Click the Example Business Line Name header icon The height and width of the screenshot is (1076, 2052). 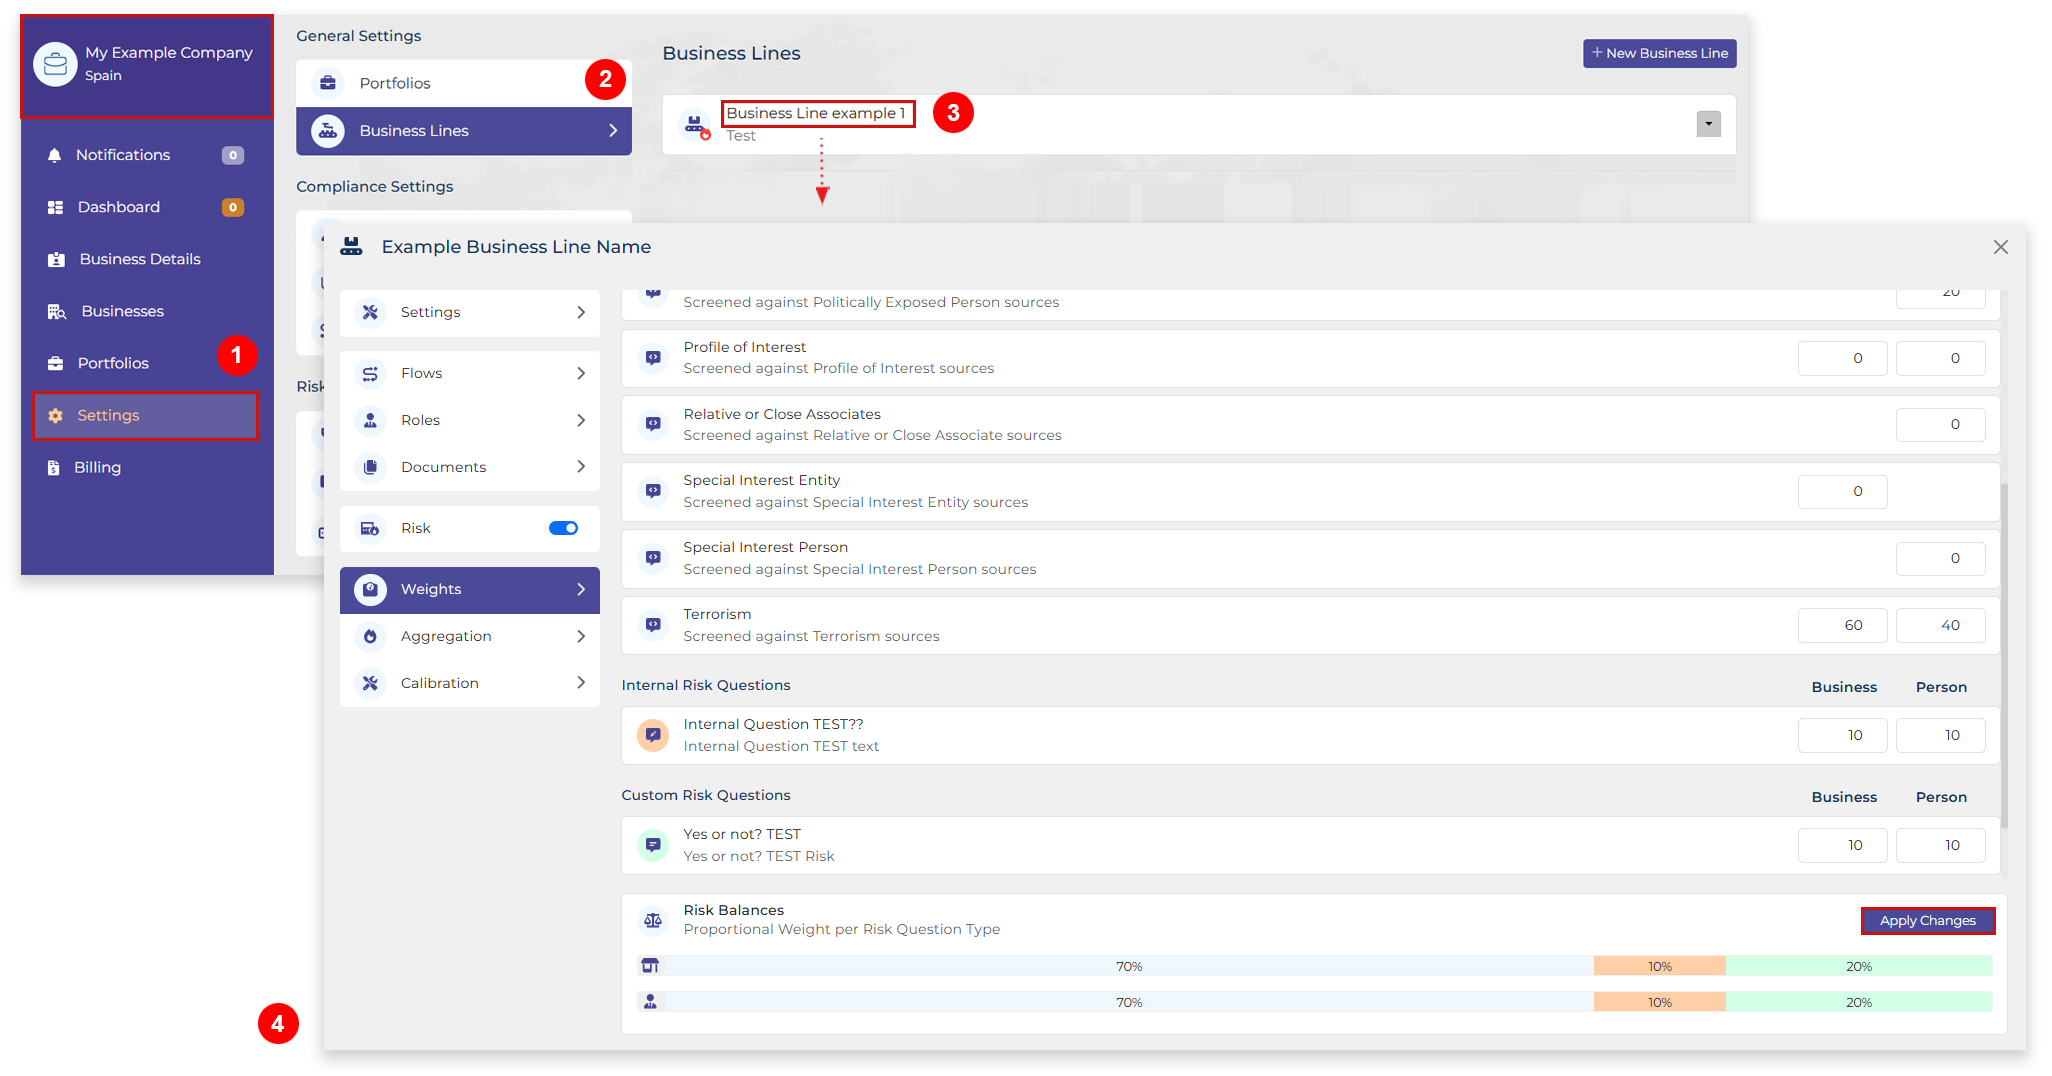point(351,246)
